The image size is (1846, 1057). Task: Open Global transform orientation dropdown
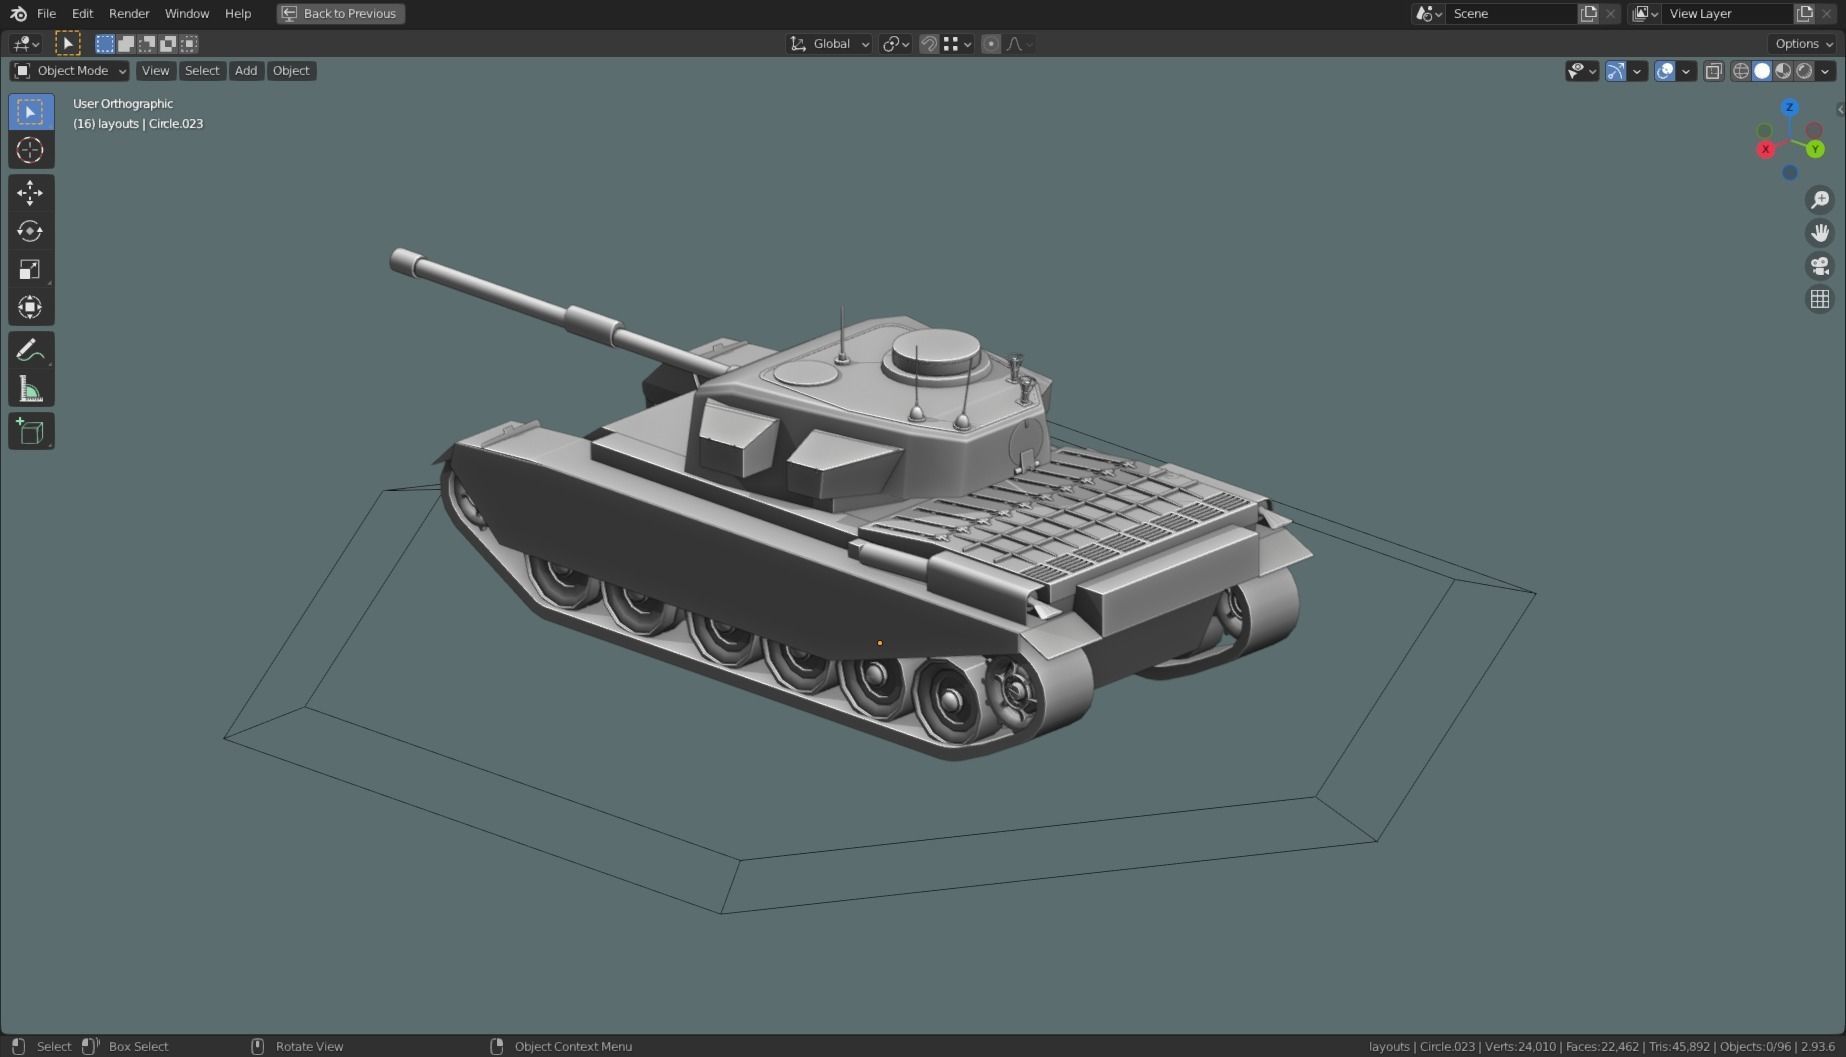coord(830,43)
